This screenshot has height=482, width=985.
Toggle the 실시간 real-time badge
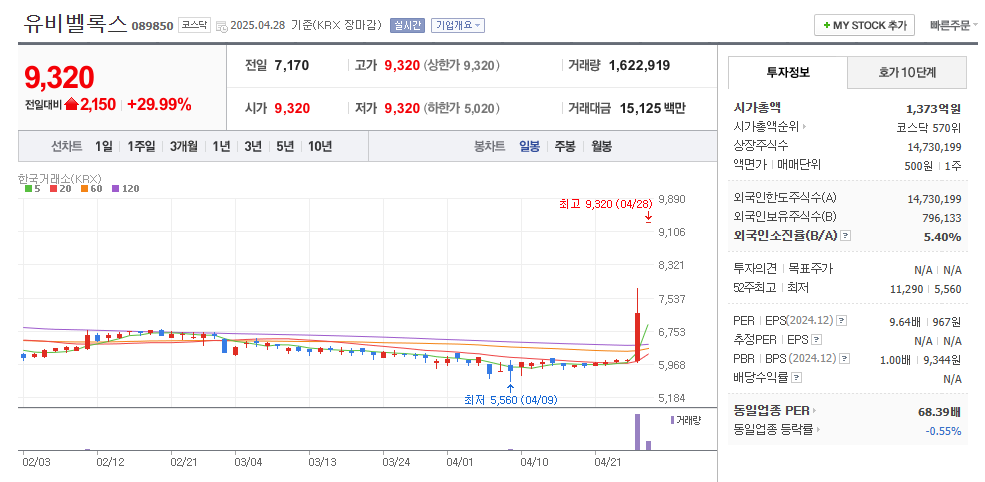point(408,26)
